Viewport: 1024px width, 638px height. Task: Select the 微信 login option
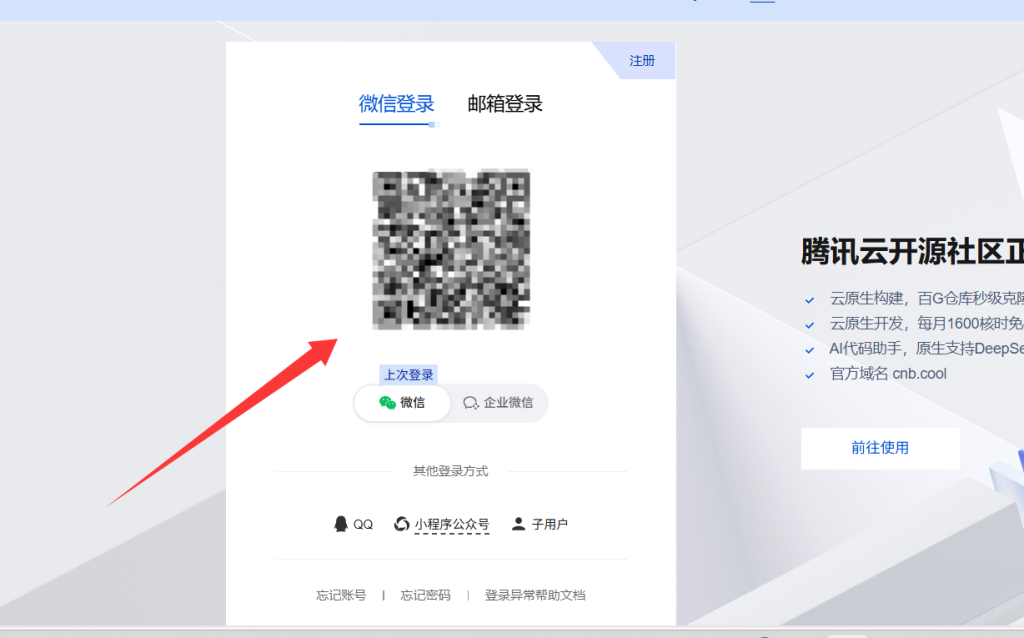coord(402,403)
